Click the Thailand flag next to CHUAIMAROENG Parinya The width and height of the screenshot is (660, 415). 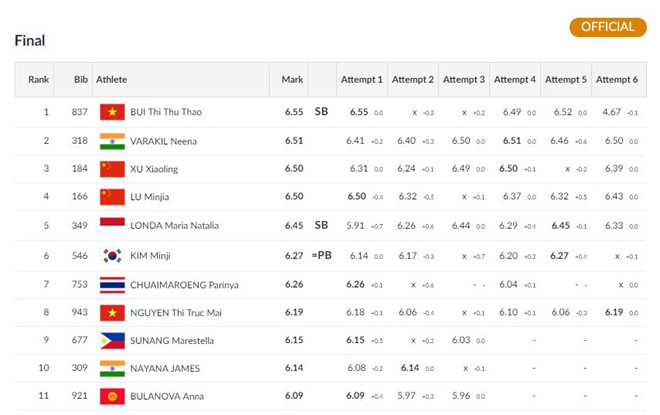coord(112,284)
